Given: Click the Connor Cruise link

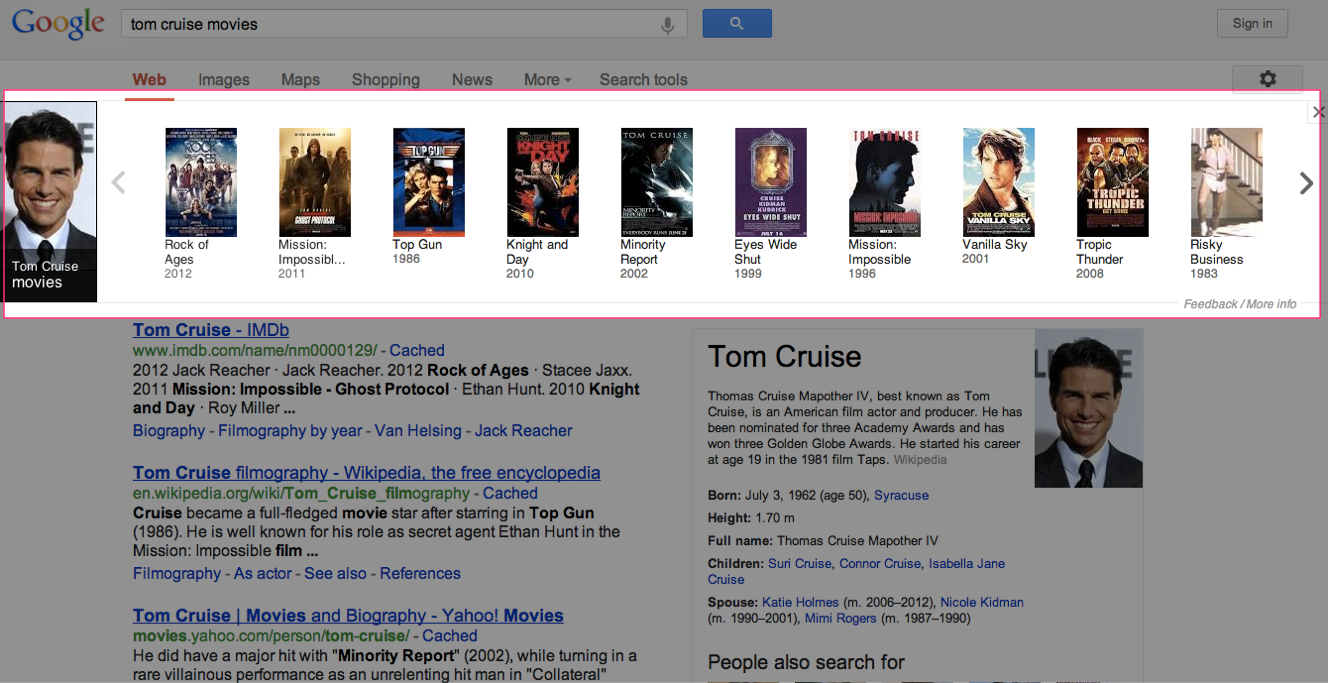Looking at the screenshot, I should click(880, 564).
